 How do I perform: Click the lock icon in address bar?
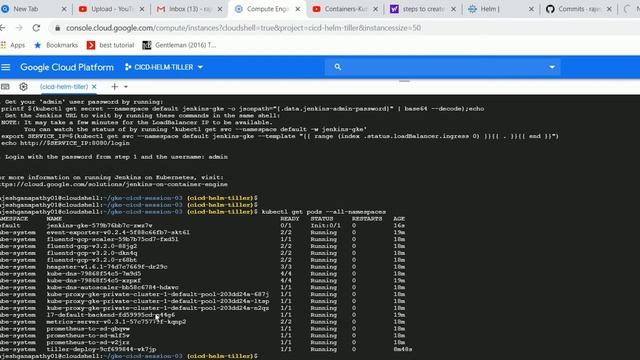(x=58, y=28)
